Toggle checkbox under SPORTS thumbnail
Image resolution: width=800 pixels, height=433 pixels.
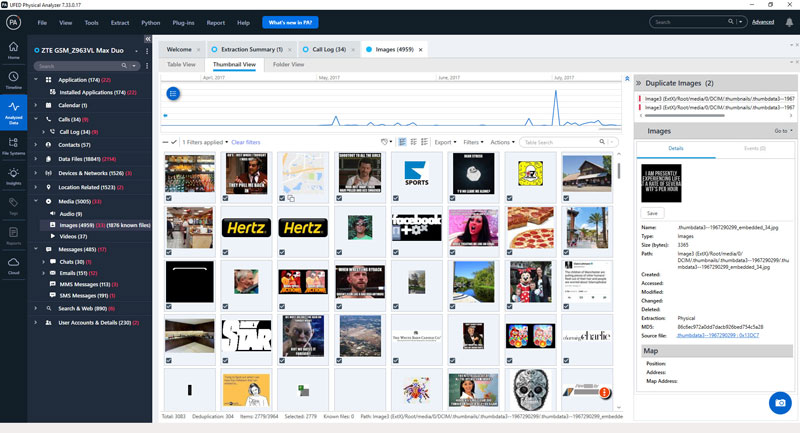click(396, 198)
